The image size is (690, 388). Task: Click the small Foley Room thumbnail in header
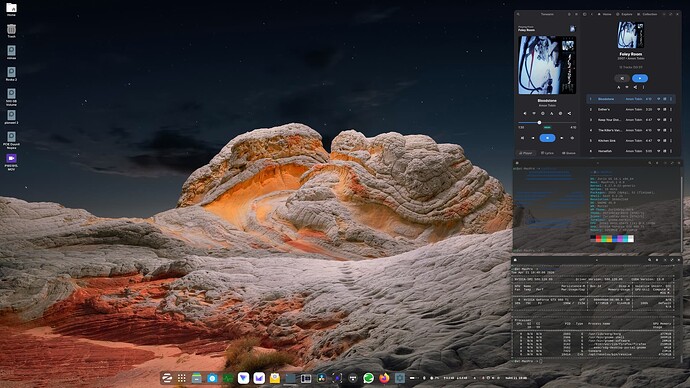point(573,29)
